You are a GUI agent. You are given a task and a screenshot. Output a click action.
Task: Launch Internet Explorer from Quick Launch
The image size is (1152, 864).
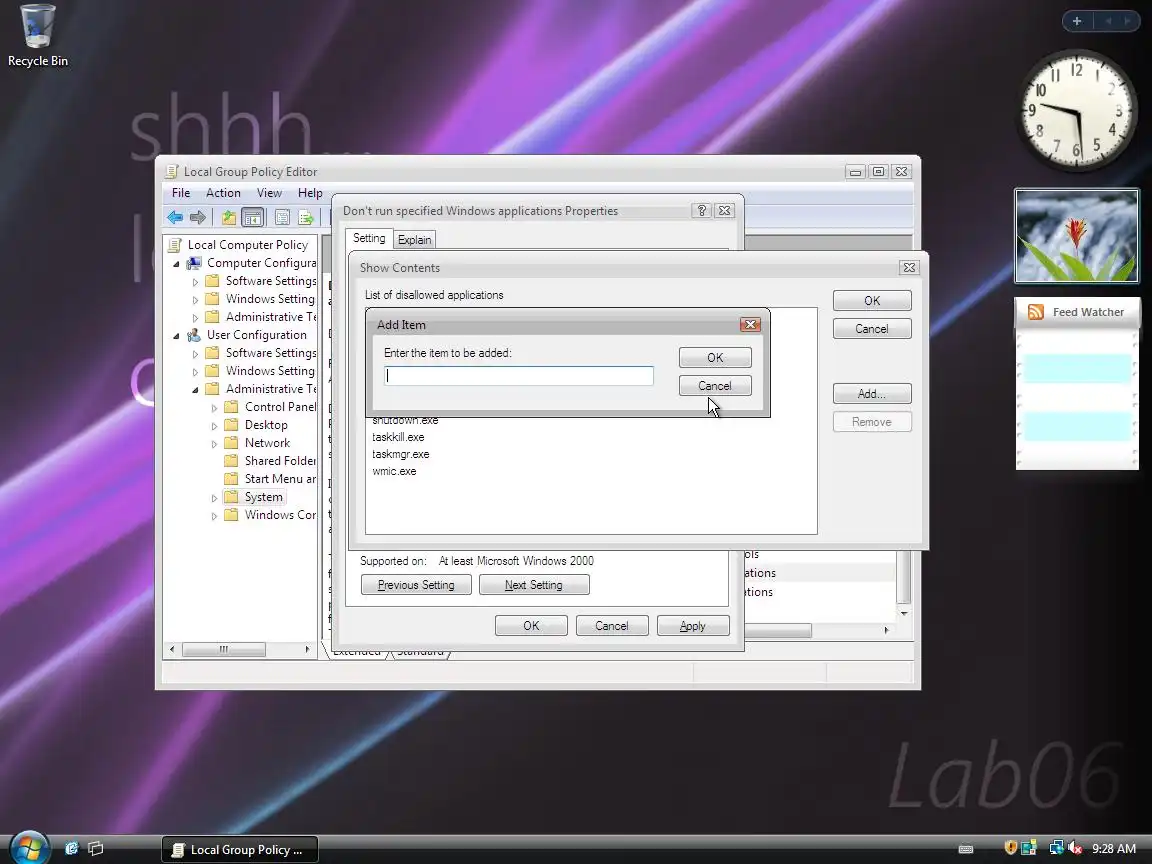(x=71, y=849)
